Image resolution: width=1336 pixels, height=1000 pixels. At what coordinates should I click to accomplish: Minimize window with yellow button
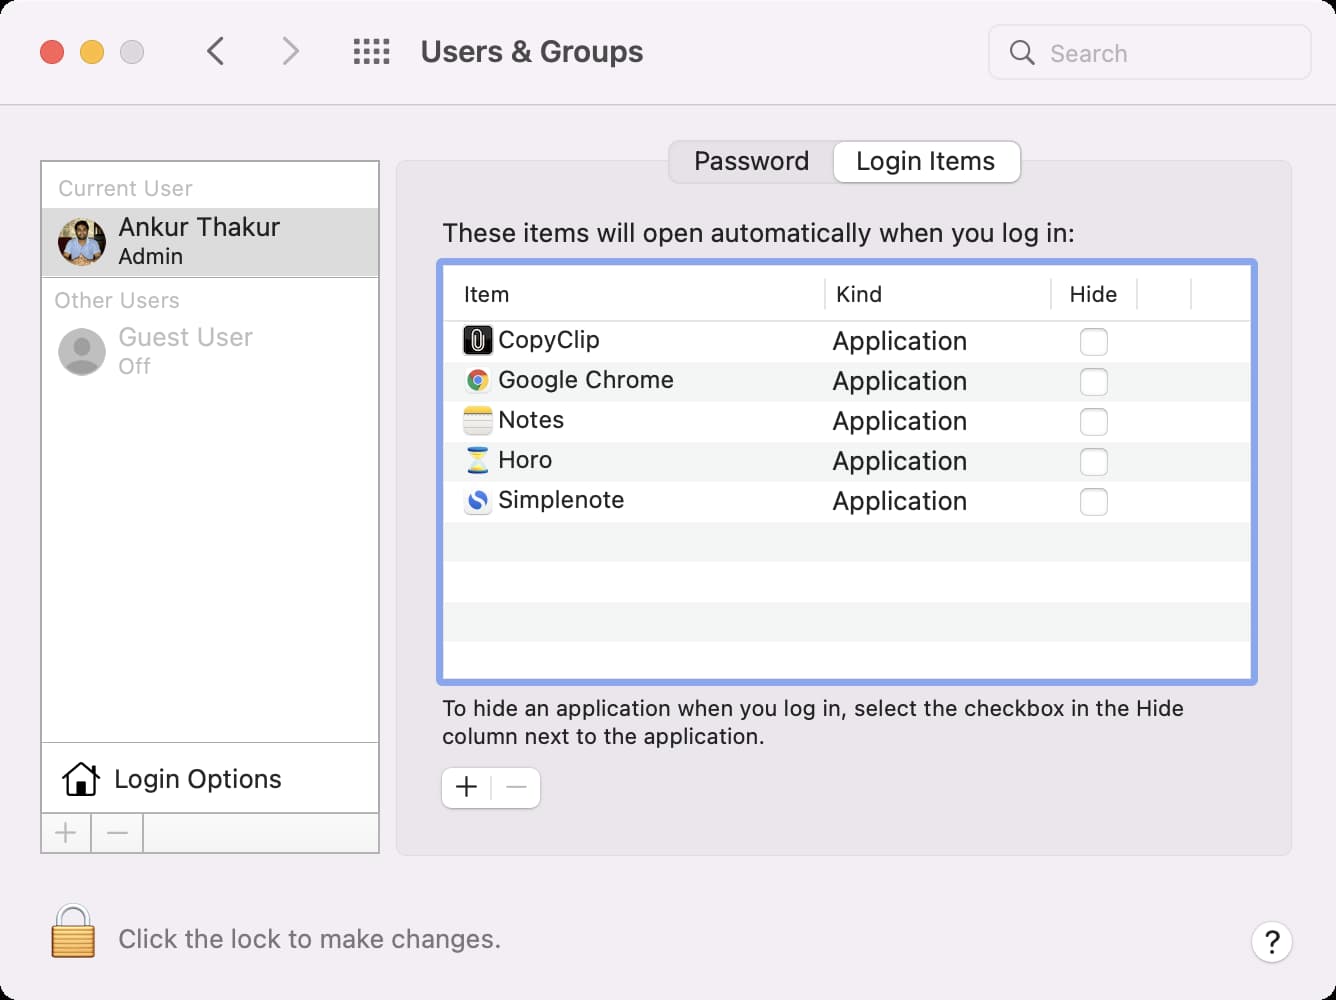point(92,52)
